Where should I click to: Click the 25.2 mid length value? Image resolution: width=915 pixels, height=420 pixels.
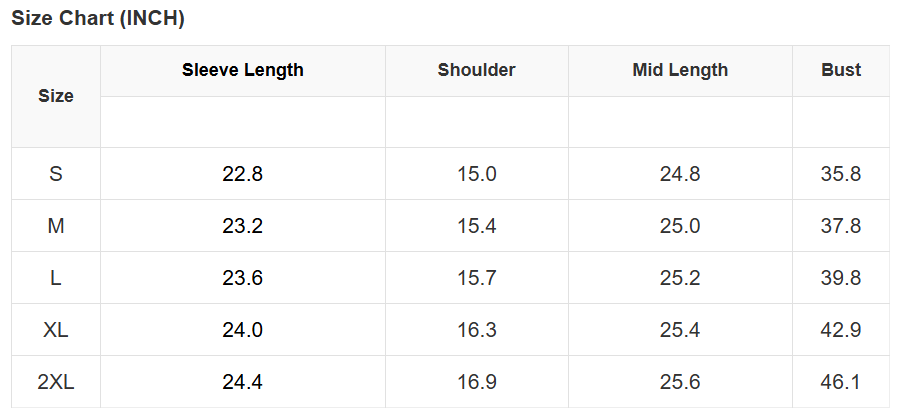tap(680, 278)
